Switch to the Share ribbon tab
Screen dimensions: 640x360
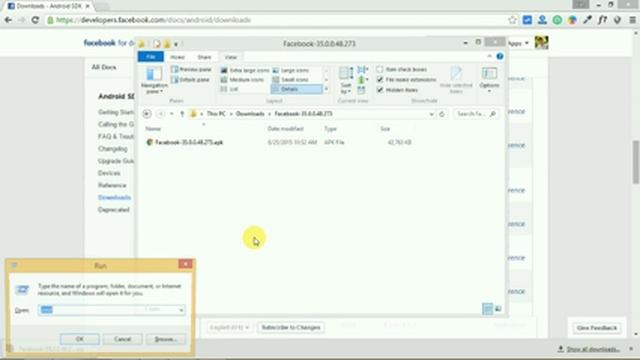click(204, 57)
